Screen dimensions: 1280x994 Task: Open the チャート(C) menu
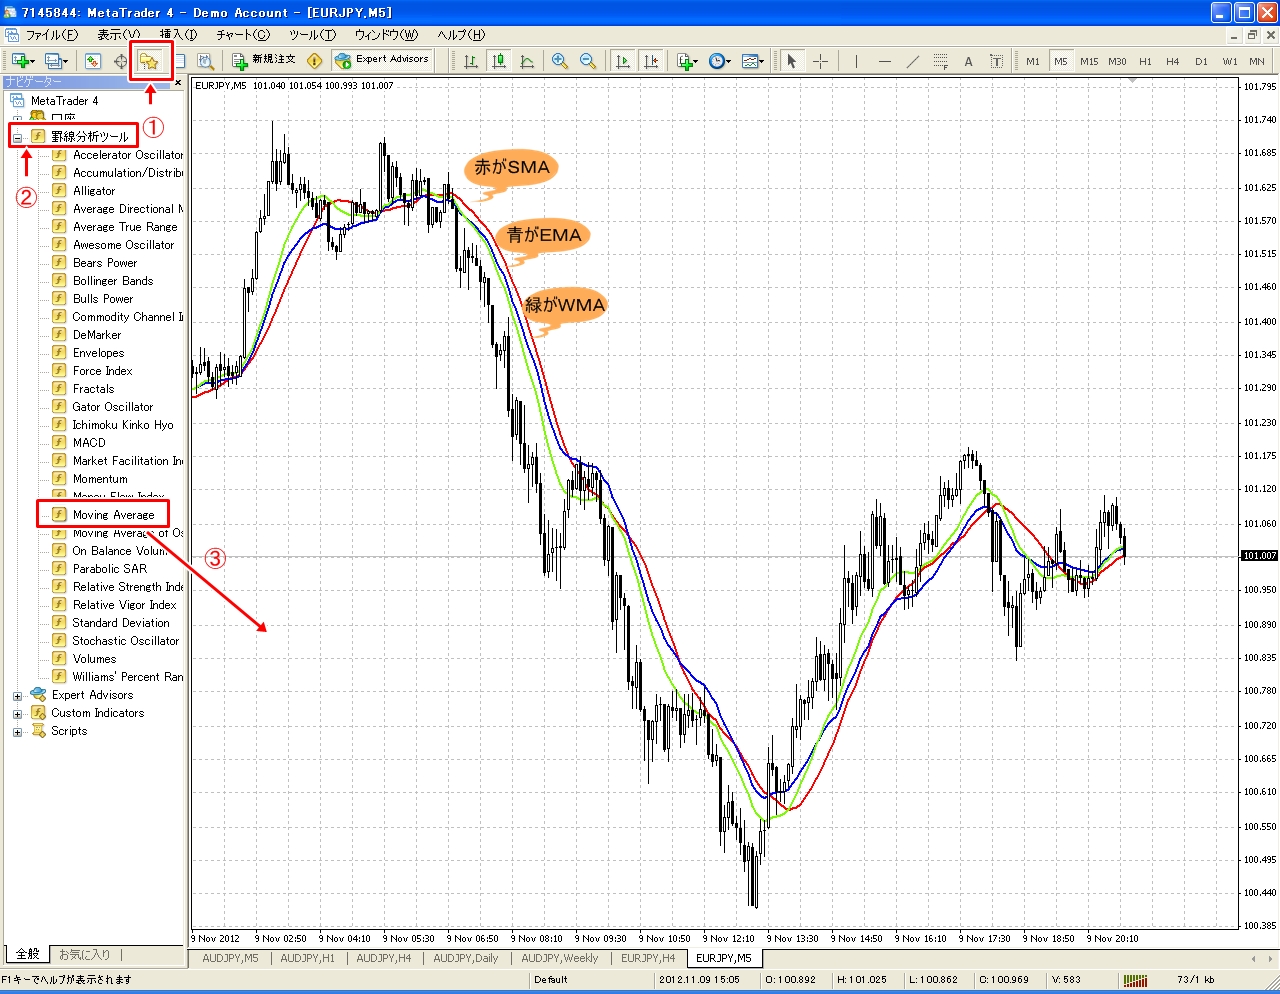point(243,35)
